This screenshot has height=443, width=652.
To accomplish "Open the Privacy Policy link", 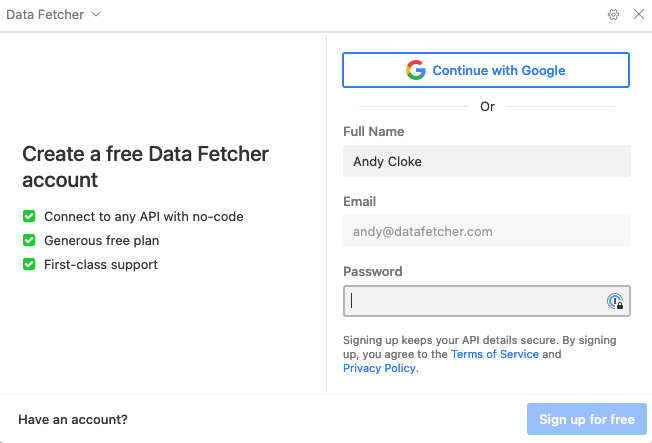I will pos(379,368).
